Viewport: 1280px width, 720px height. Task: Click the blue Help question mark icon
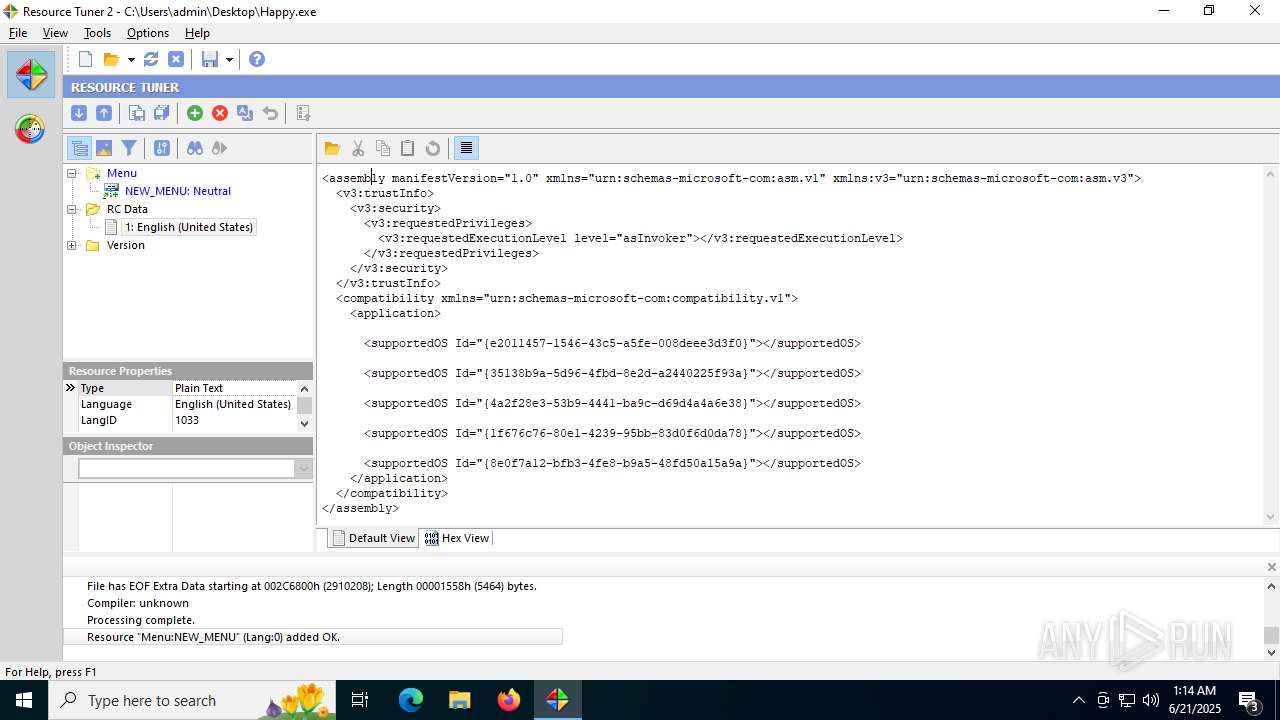(x=257, y=59)
